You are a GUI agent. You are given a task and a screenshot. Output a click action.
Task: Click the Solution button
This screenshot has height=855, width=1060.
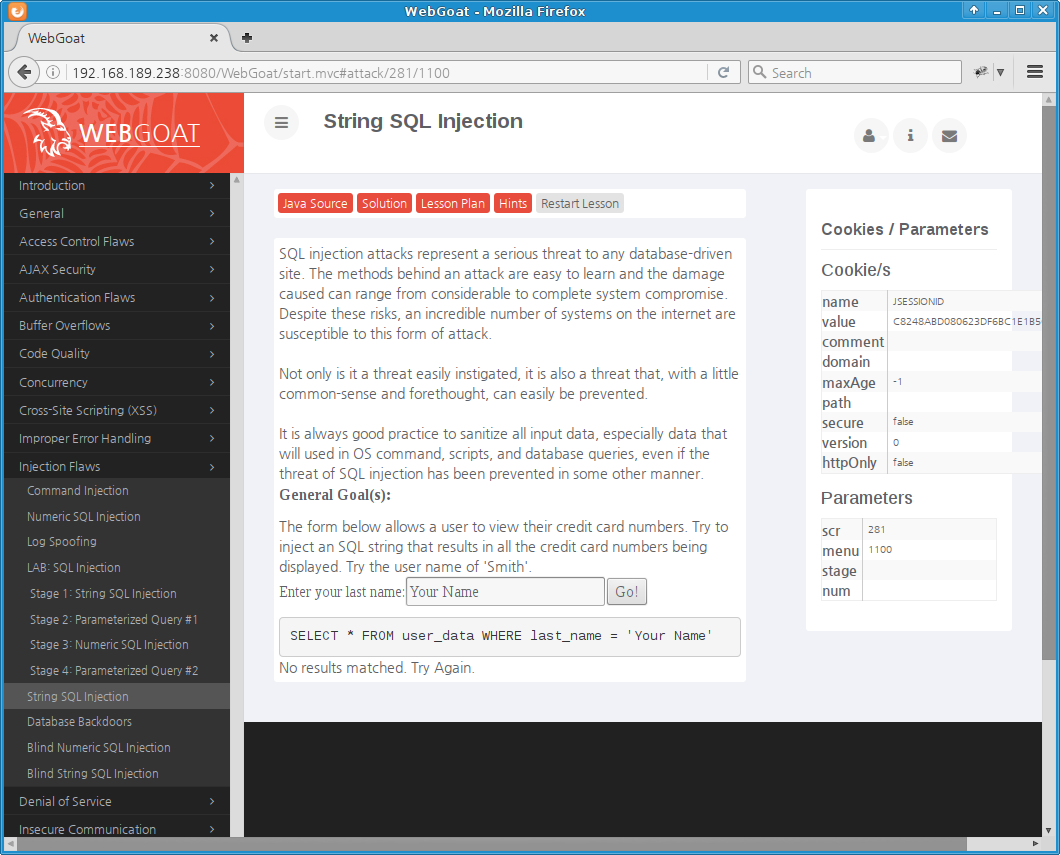384,203
